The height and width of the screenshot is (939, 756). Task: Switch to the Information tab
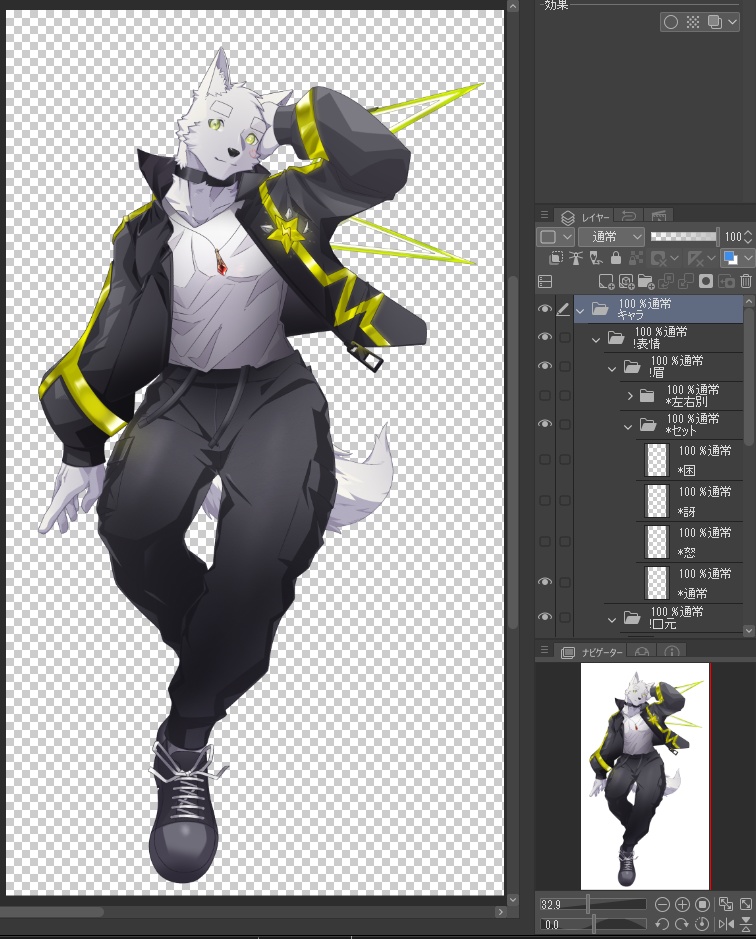(672, 652)
